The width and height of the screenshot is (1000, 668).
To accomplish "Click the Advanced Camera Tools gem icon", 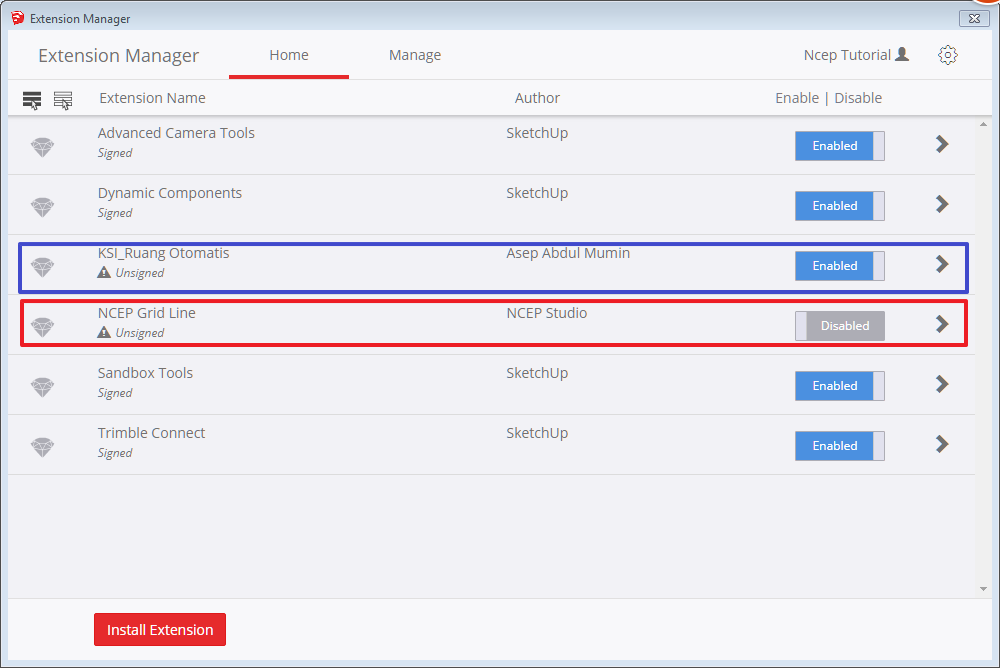I will 43,147.
